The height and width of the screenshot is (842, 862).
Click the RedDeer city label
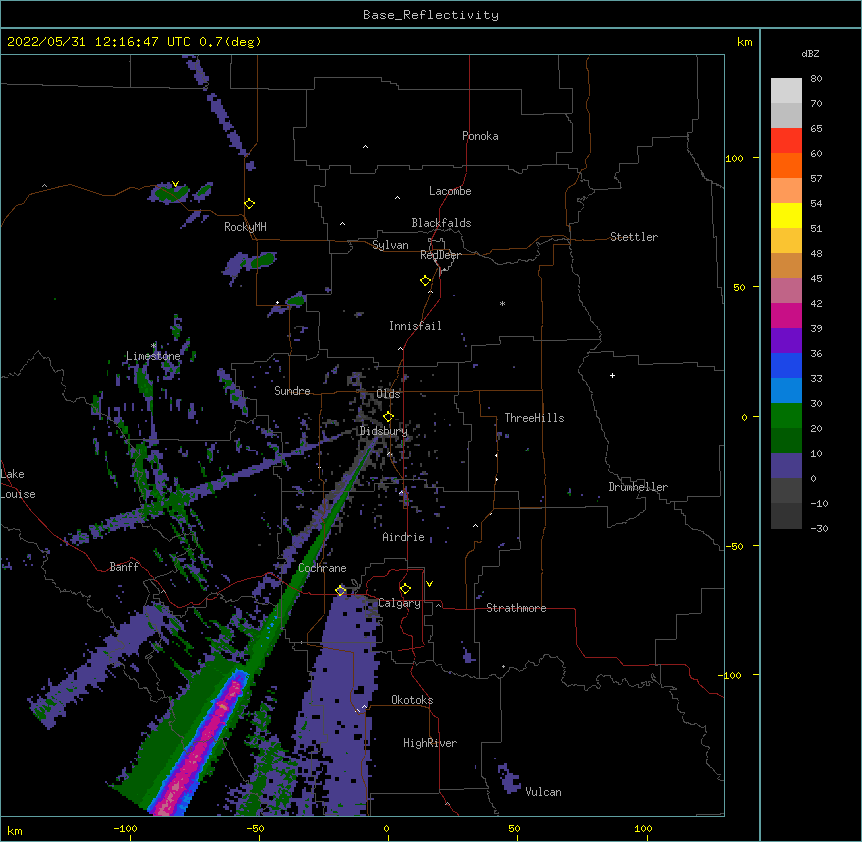440,255
